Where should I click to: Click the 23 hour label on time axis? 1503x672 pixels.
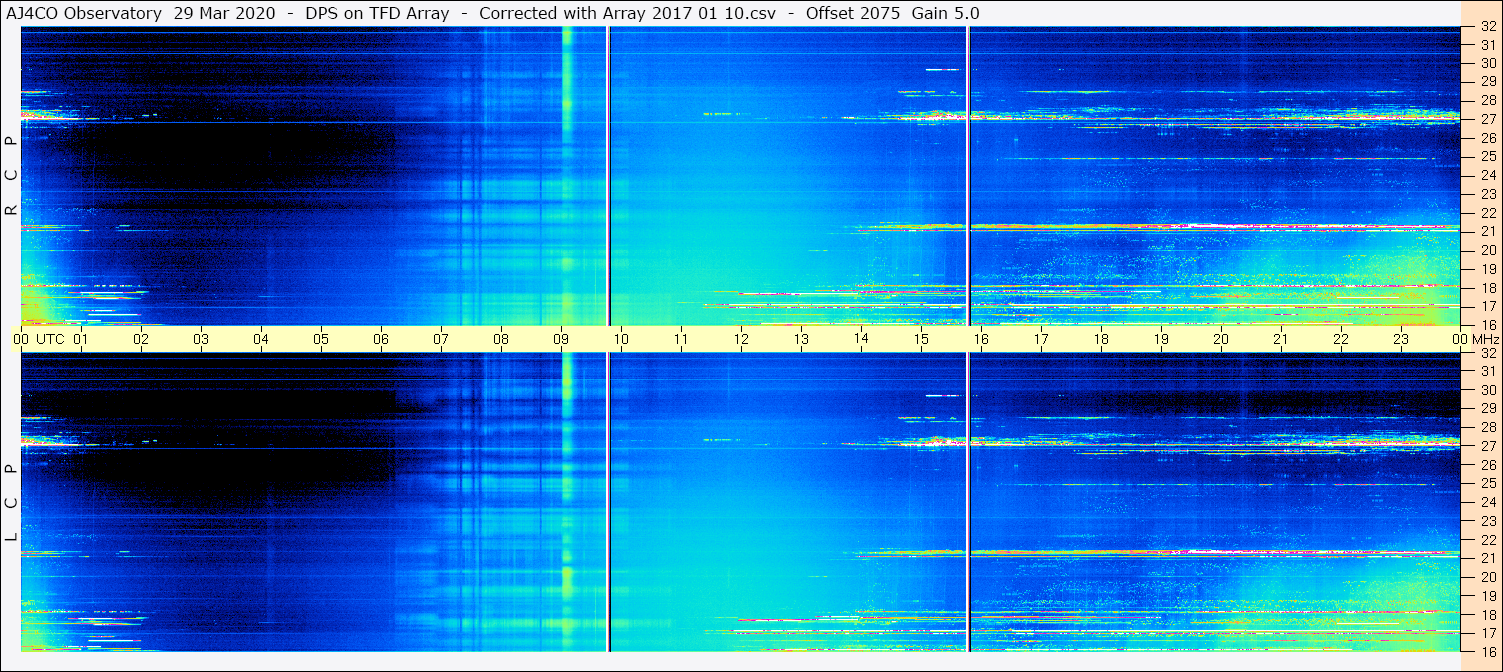[1401, 339]
